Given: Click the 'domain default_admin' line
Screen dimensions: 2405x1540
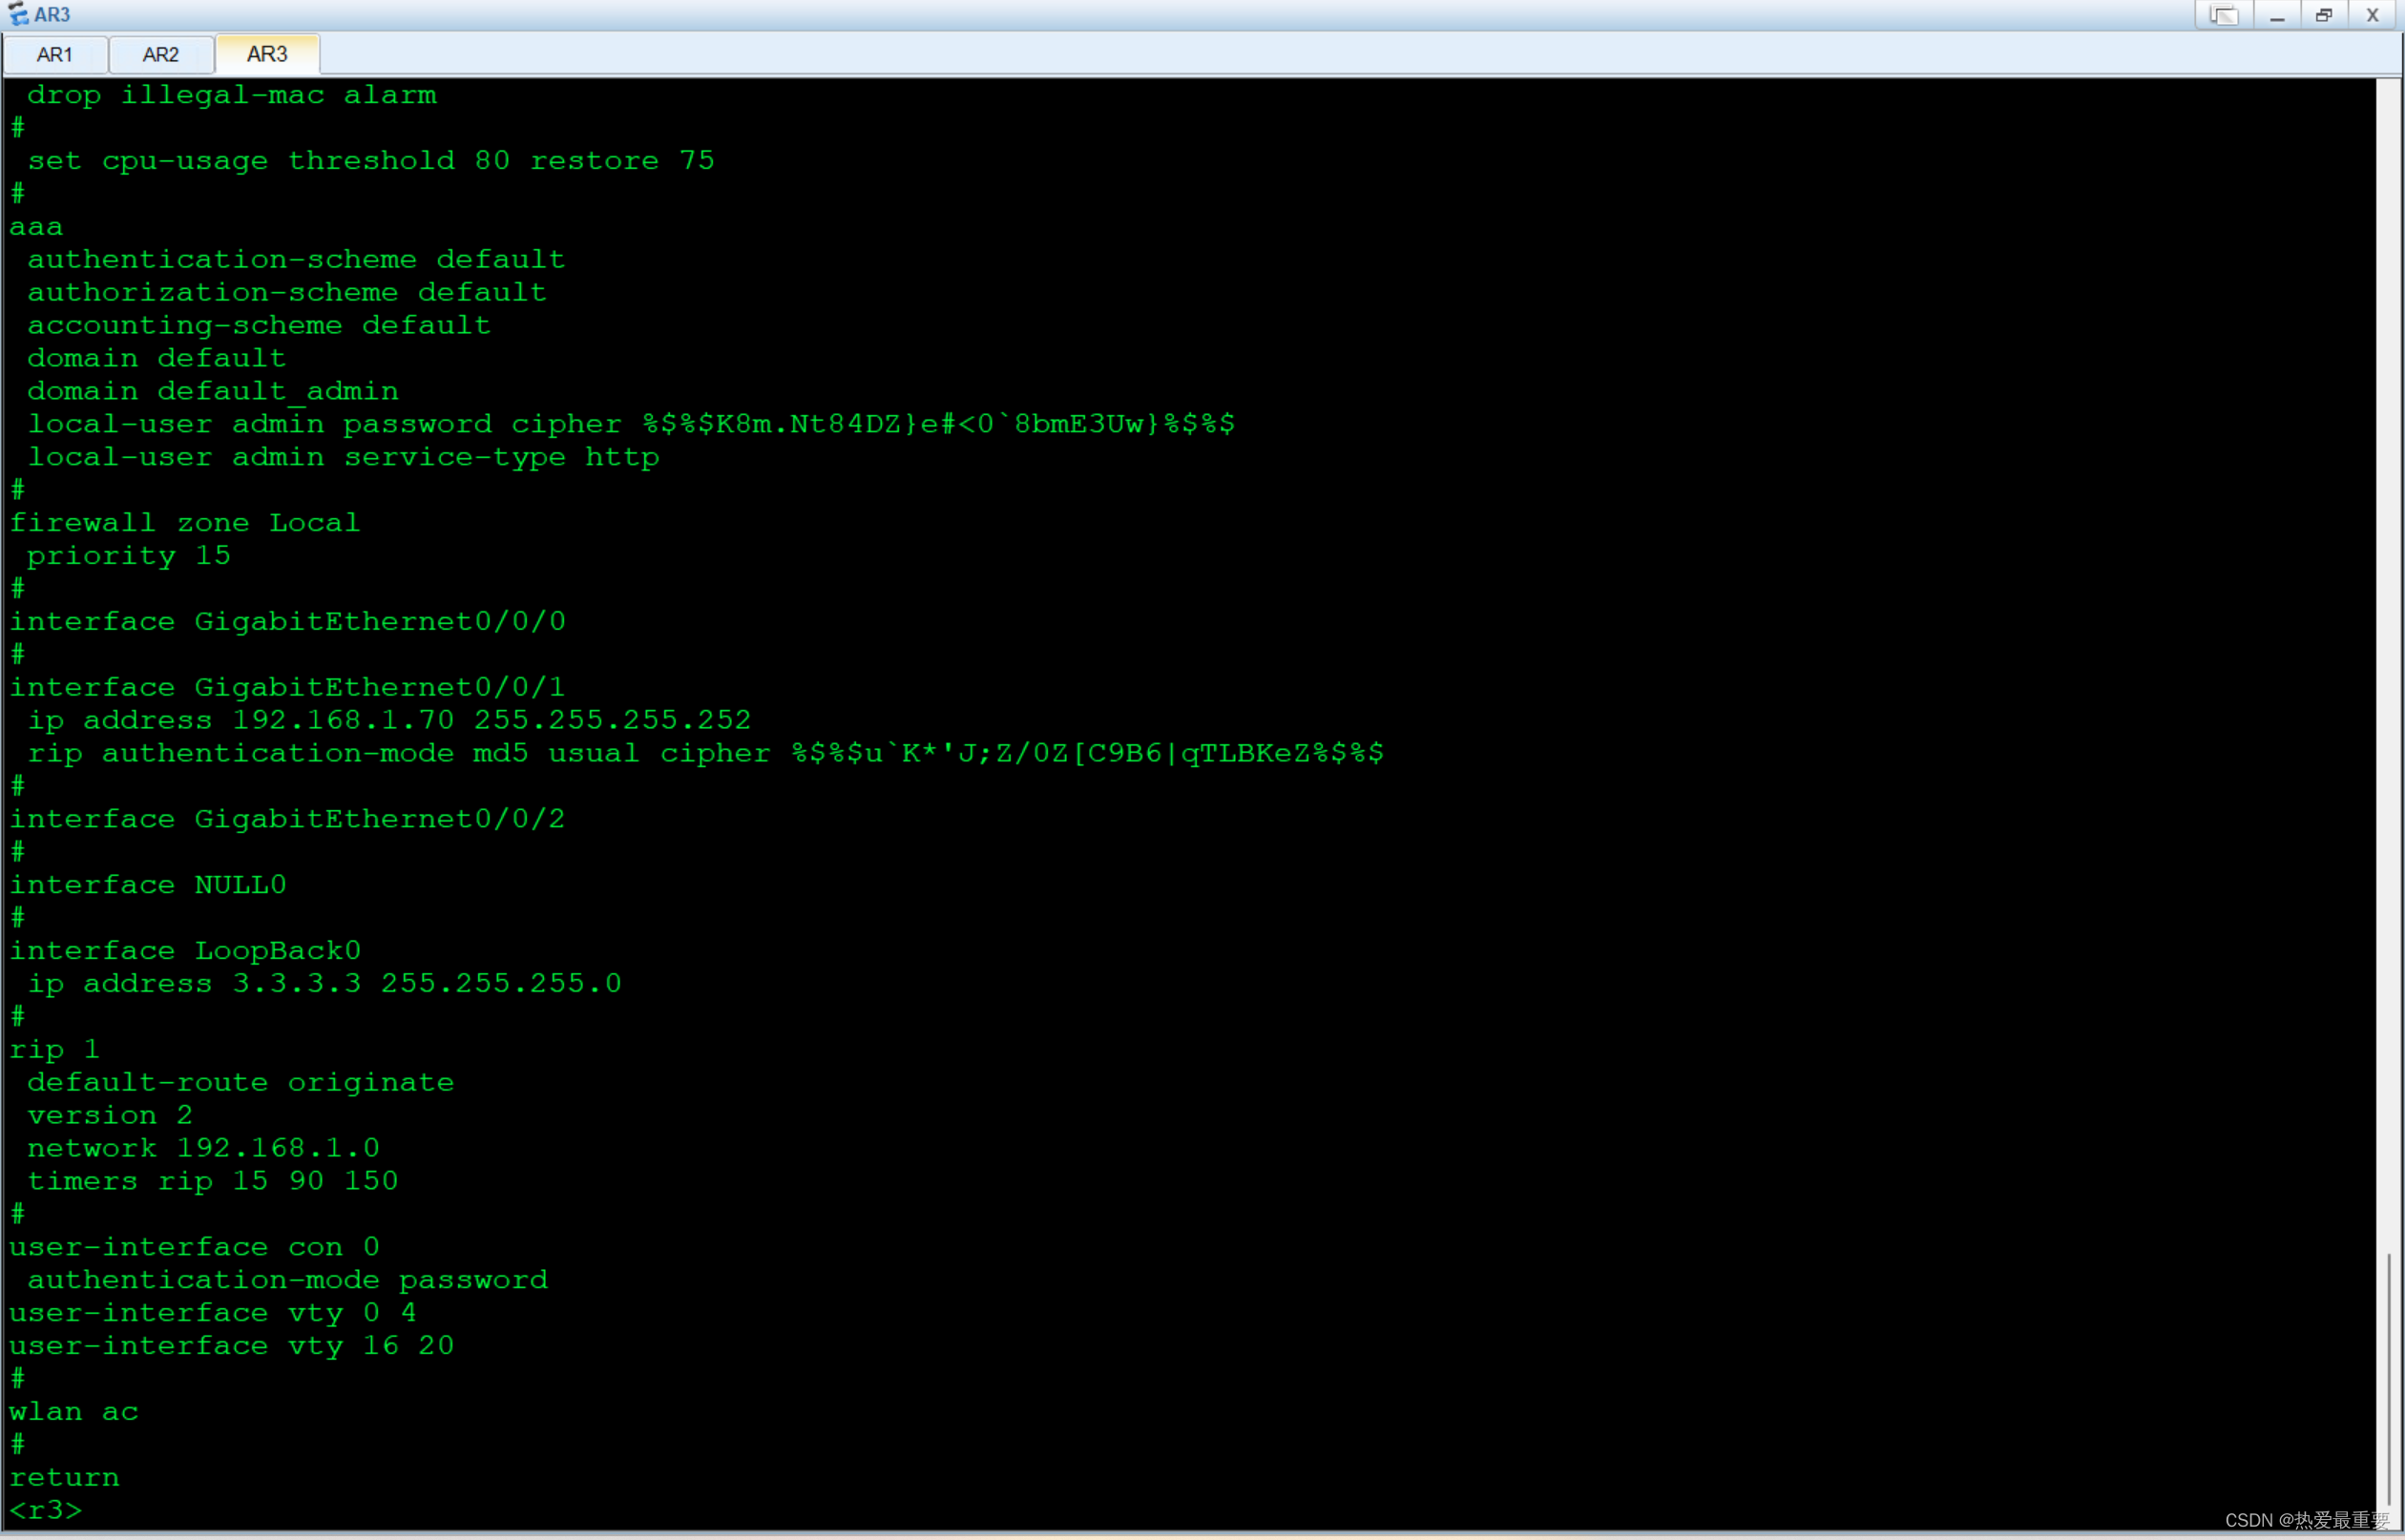Looking at the screenshot, I should [x=213, y=391].
